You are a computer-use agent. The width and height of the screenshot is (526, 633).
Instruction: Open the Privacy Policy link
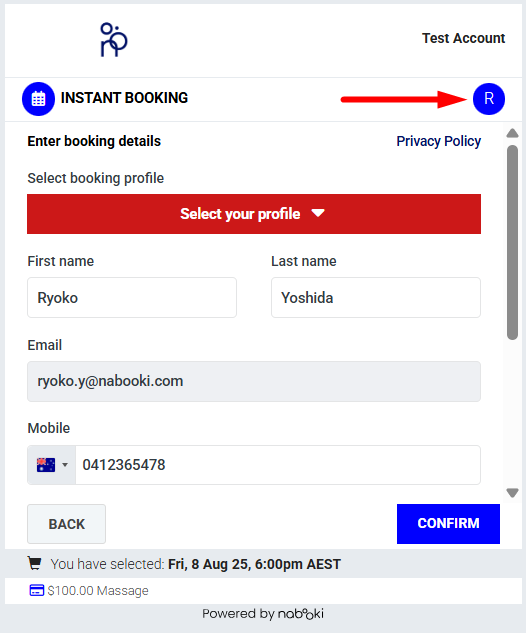point(438,141)
